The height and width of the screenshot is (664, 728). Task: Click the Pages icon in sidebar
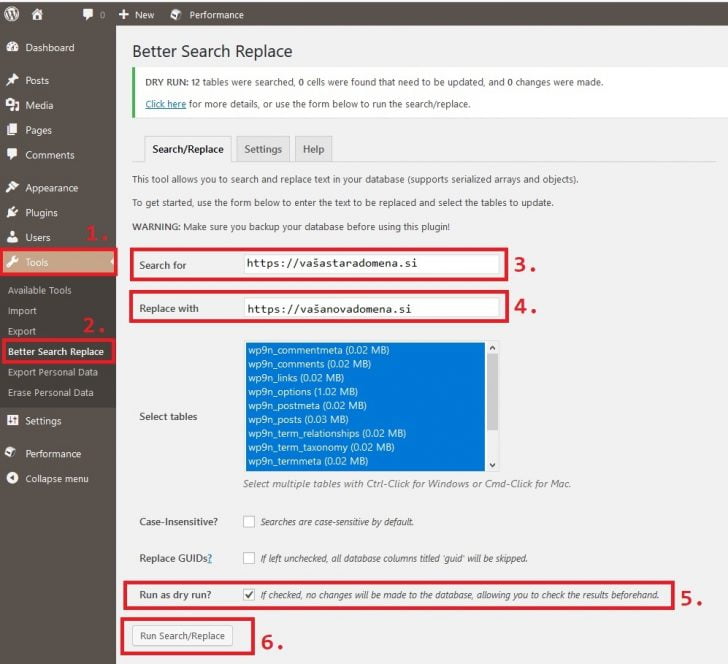[x=13, y=130]
